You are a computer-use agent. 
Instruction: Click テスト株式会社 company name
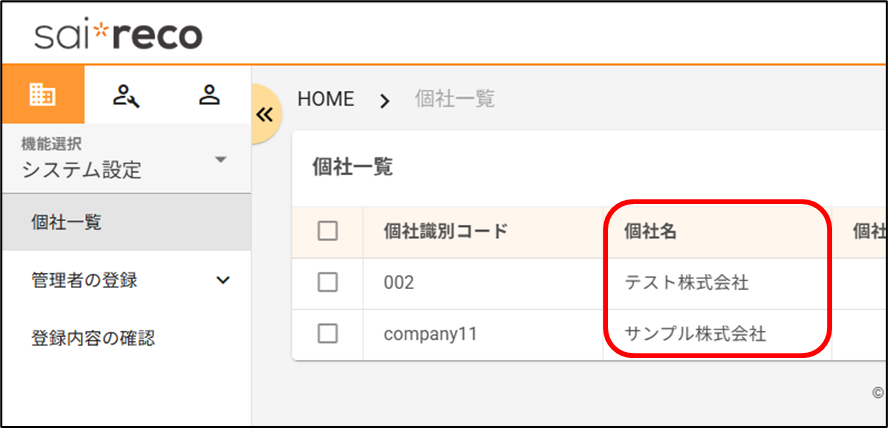click(x=686, y=283)
